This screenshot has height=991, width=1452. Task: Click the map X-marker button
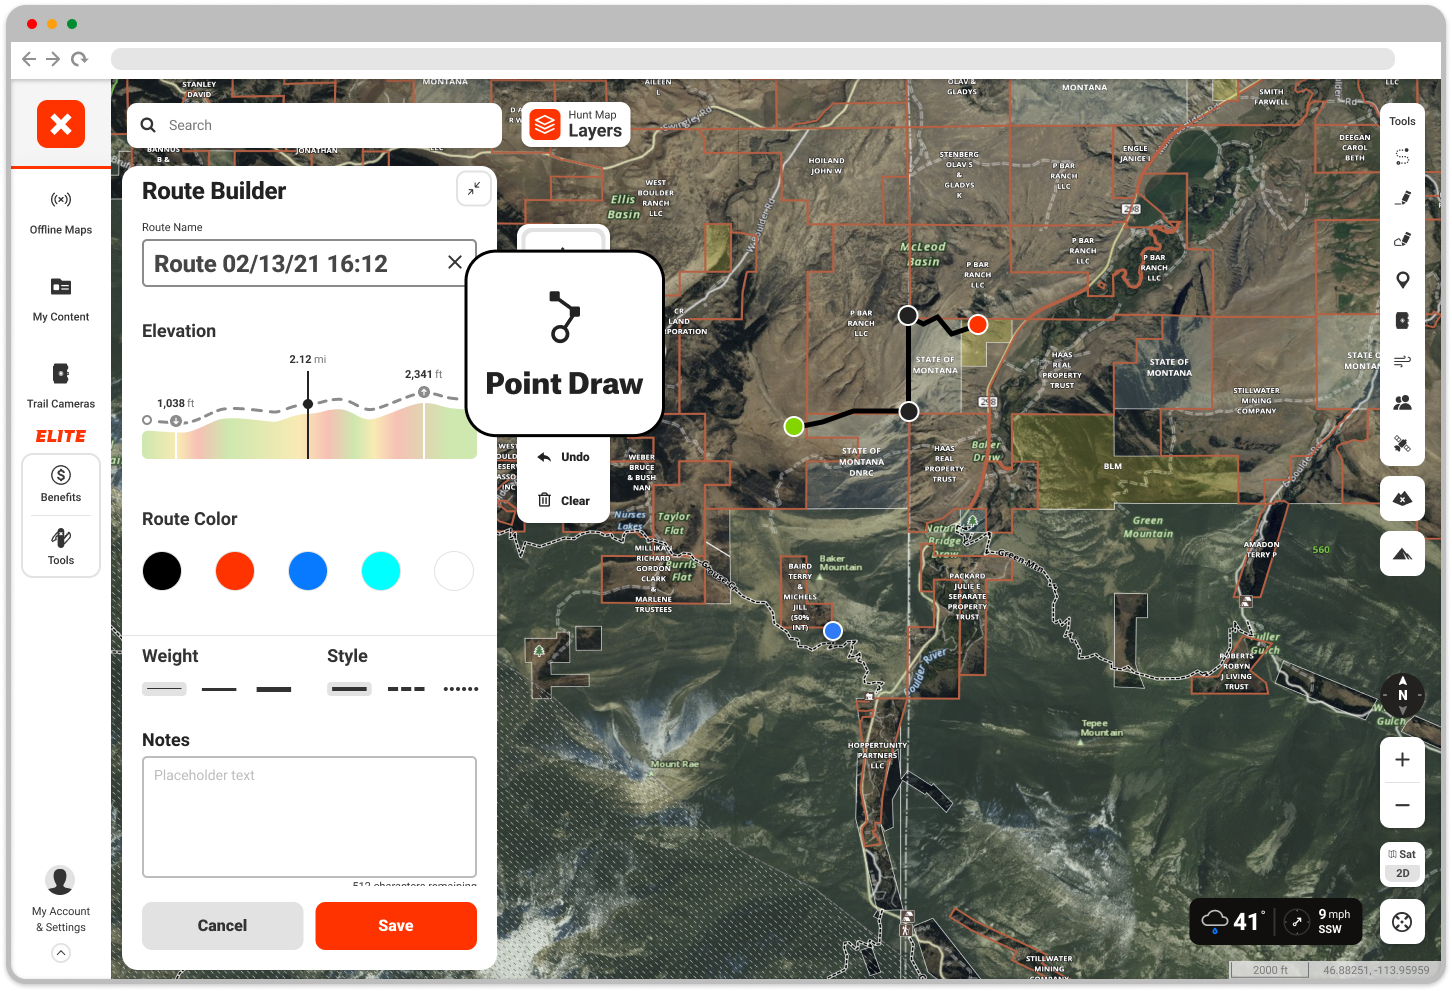coord(1402,498)
